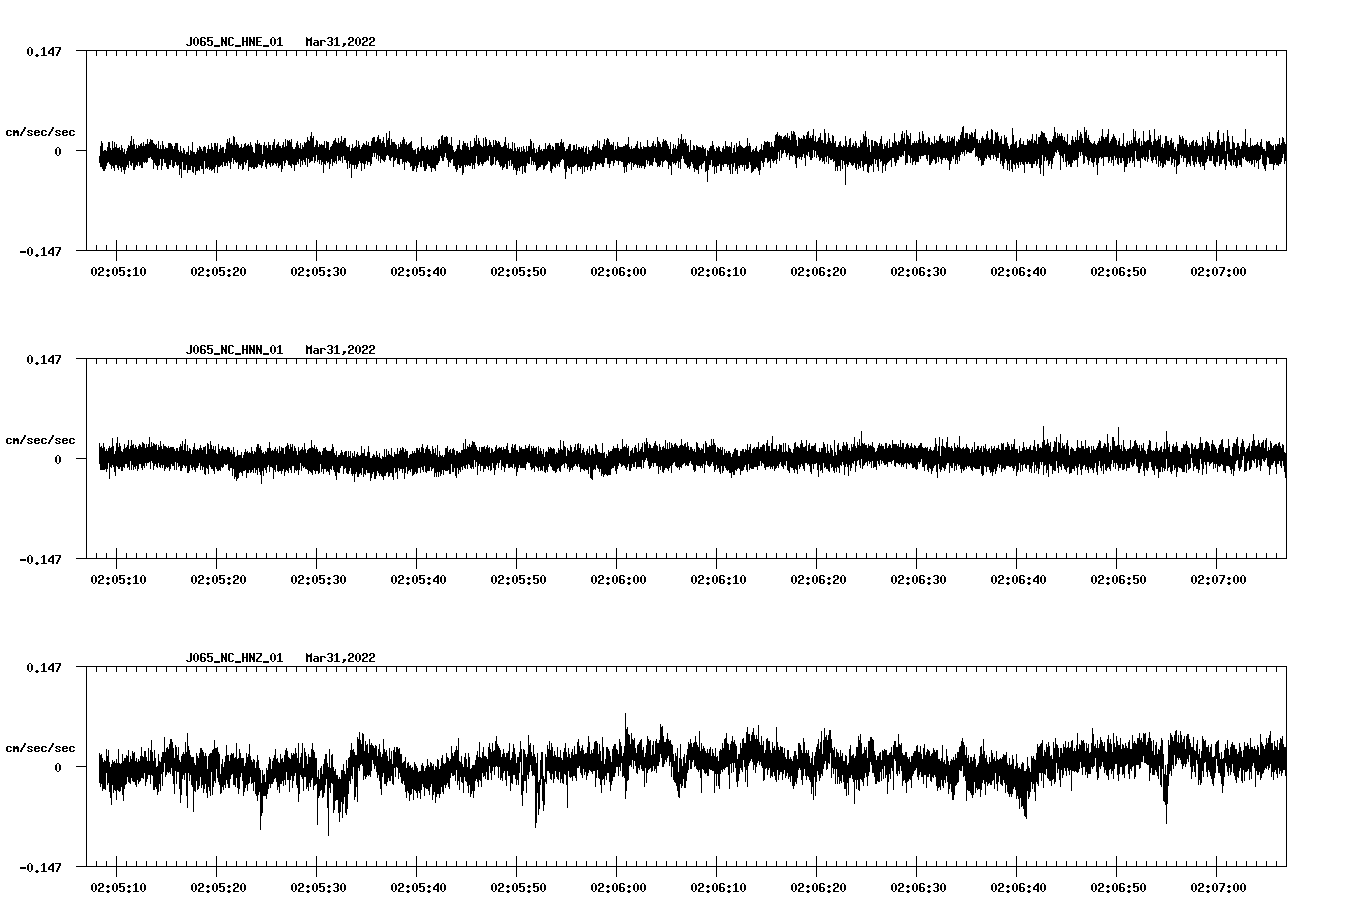Click the upper 0.147 label of HNZ chart

44,668
